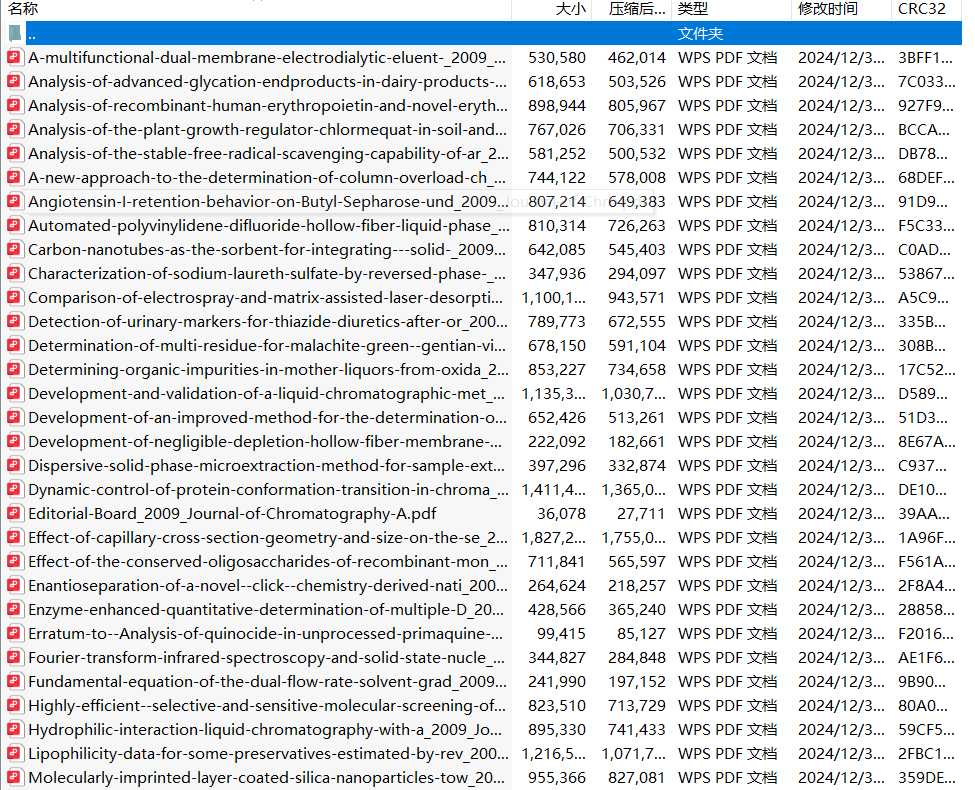
Task: Click the 修改时间 column header
Action: [827, 9]
